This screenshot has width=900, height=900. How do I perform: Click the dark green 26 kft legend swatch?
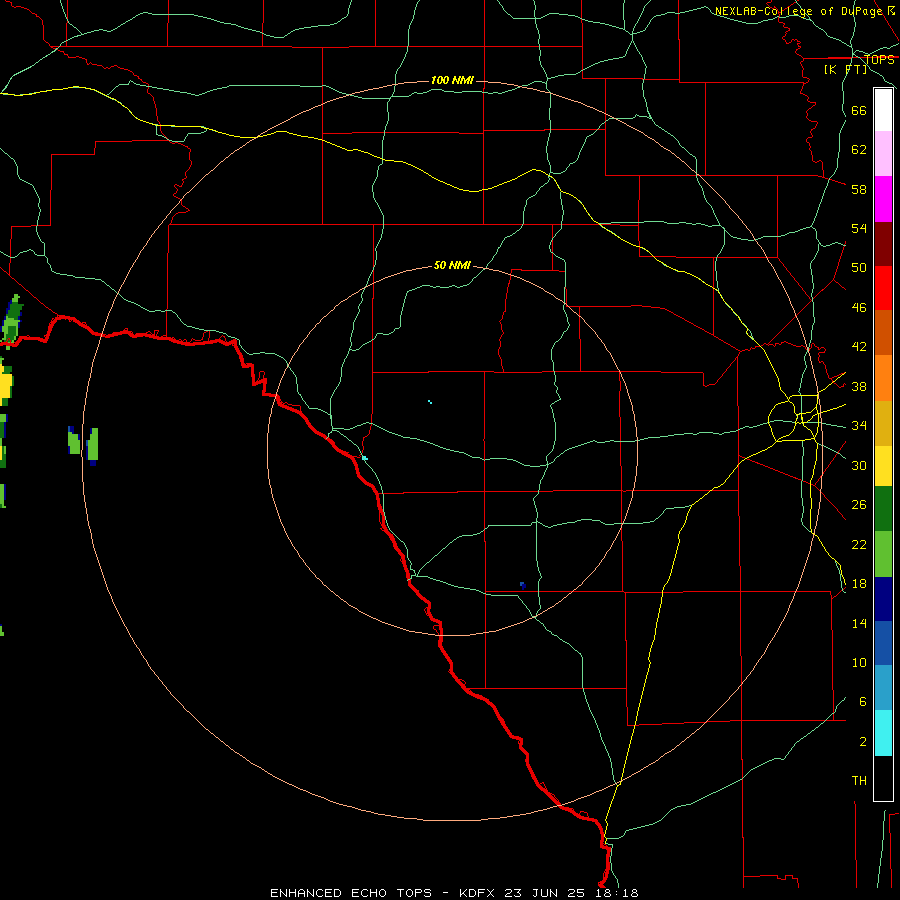click(883, 509)
